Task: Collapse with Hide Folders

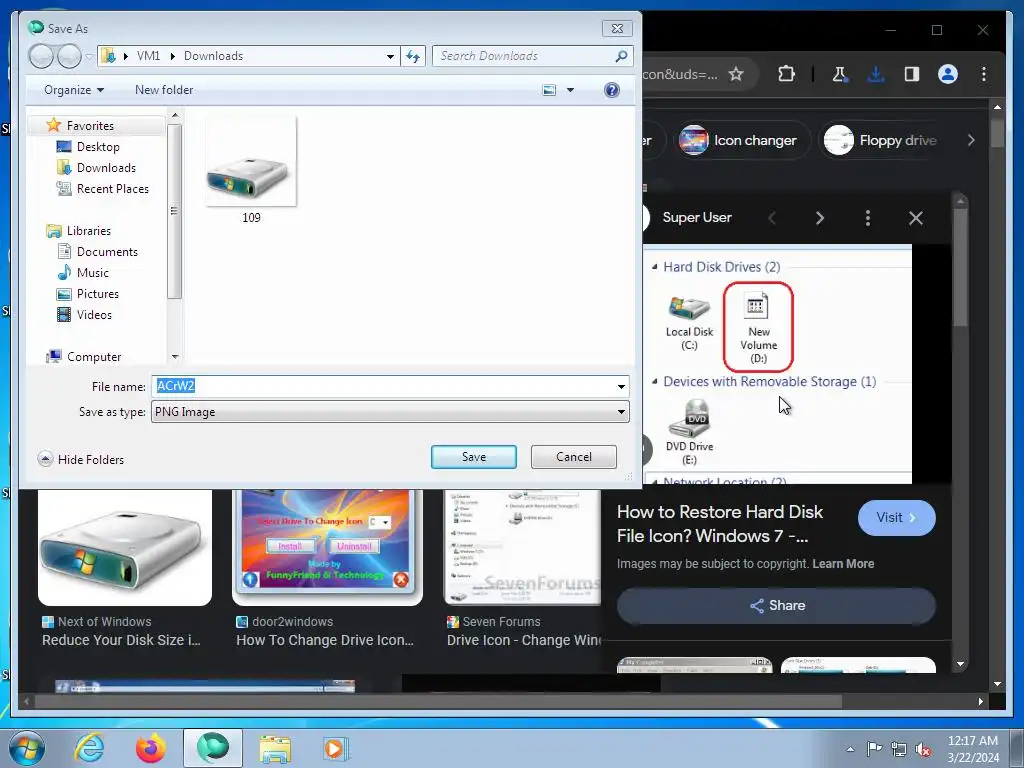Action: [x=81, y=460]
